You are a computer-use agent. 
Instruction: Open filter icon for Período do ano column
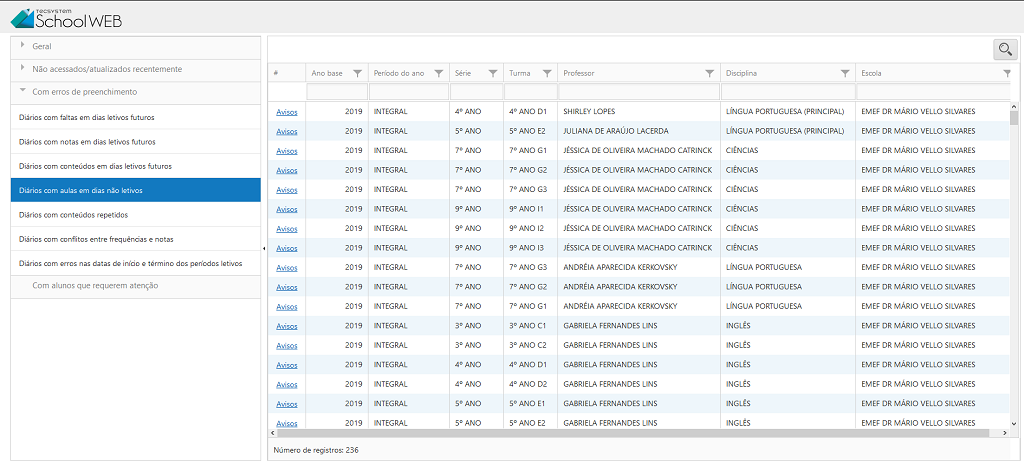[439, 73]
